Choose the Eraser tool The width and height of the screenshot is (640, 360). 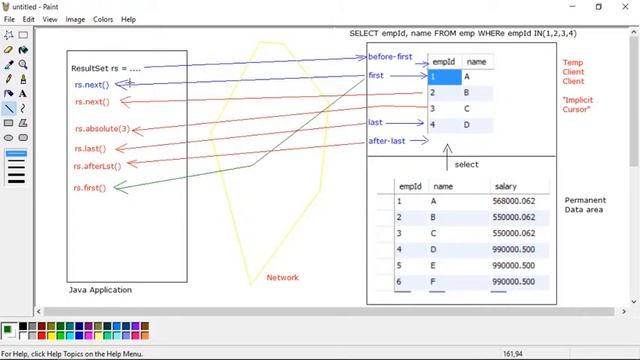coord(9,50)
